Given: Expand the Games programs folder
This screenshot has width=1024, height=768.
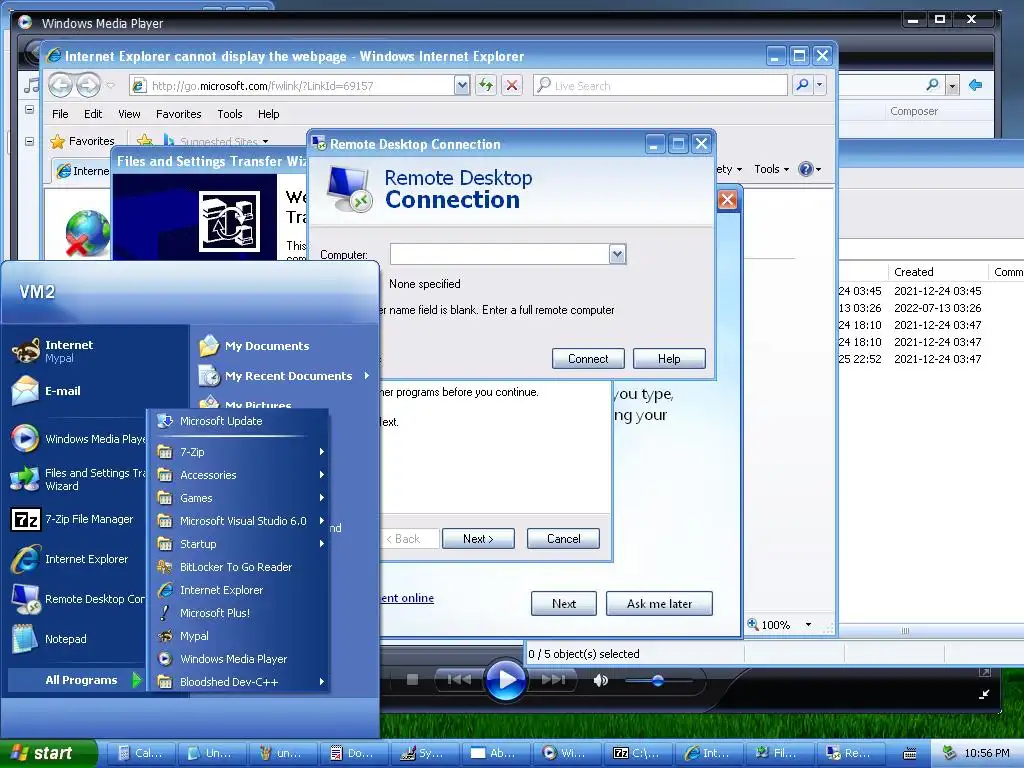Looking at the screenshot, I should coord(239,498).
